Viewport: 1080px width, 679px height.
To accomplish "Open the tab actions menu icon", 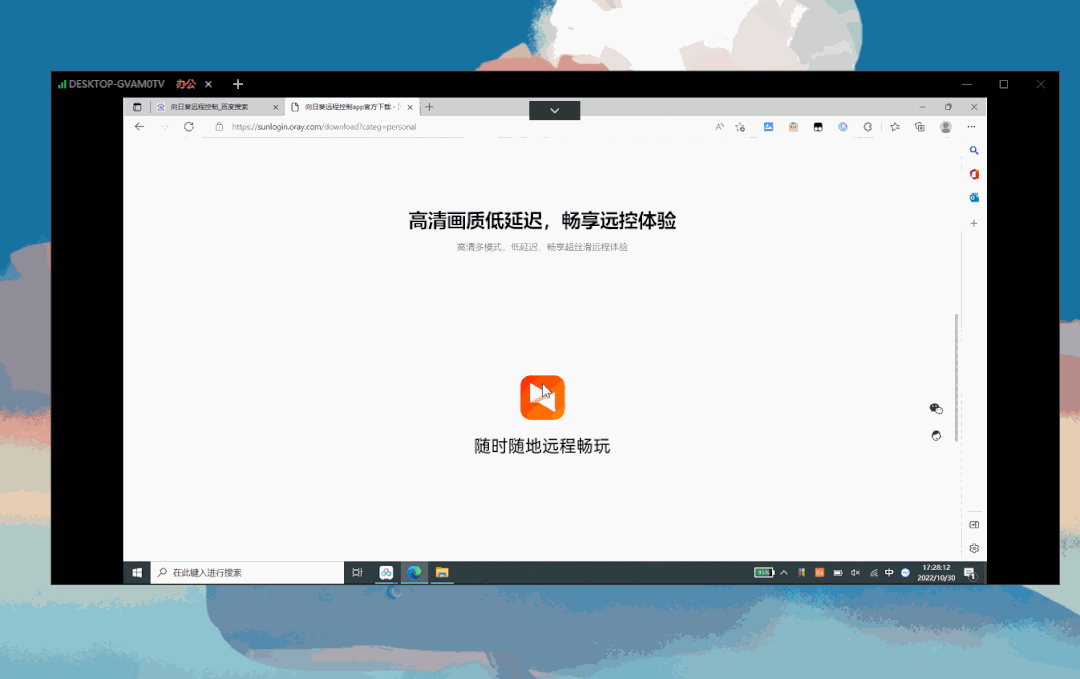I will click(137, 107).
